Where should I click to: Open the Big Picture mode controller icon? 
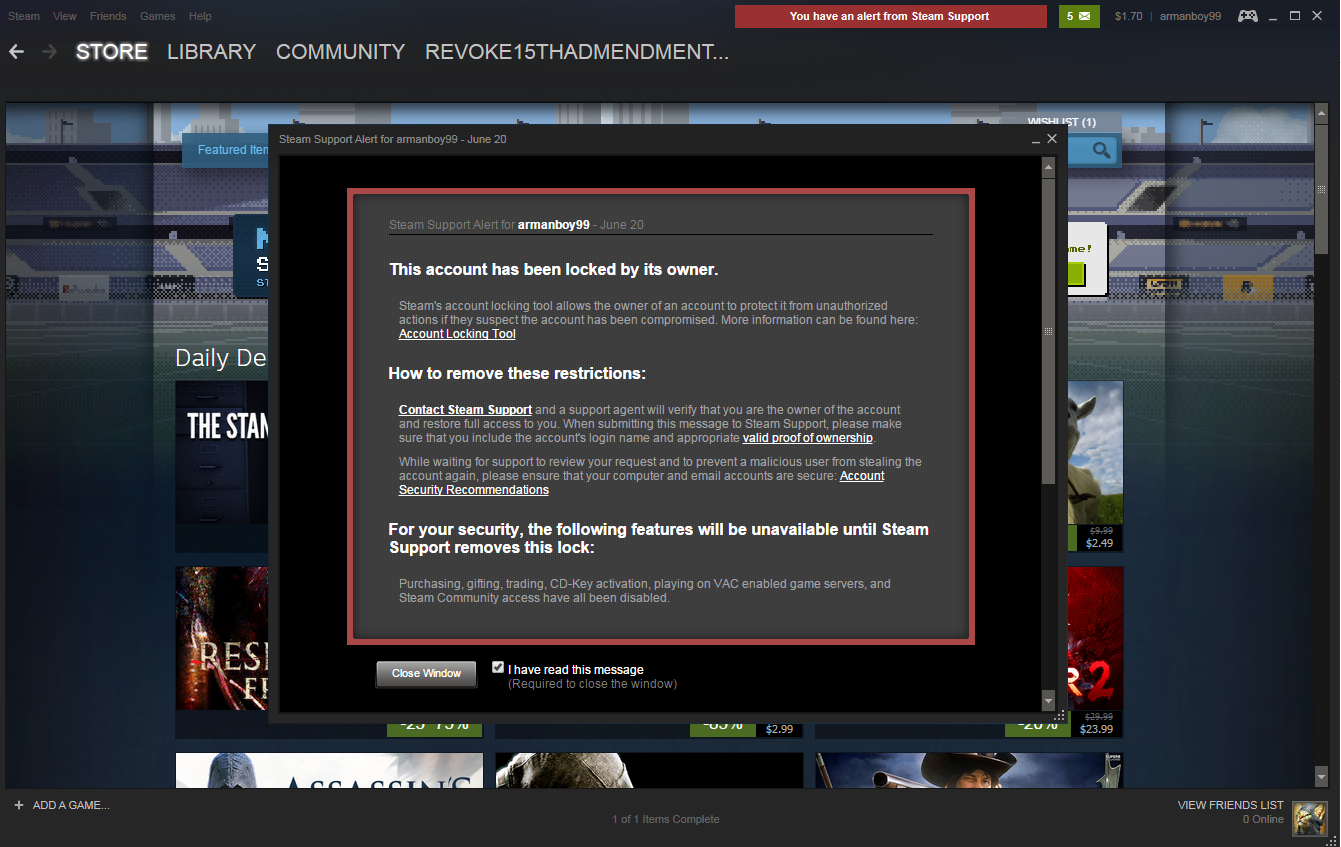click(x=1248, y=16)
